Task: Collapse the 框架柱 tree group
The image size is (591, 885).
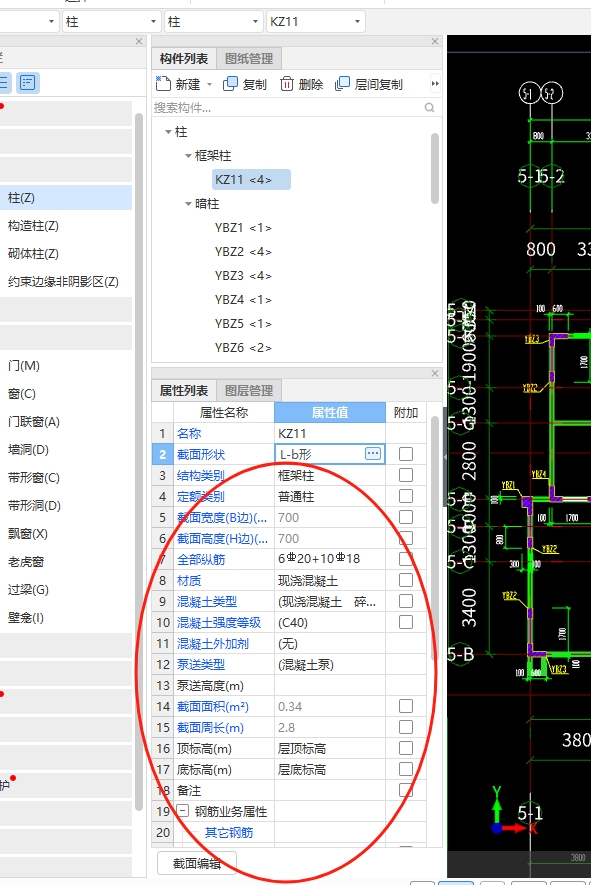Action: click(x=188, y=156)
